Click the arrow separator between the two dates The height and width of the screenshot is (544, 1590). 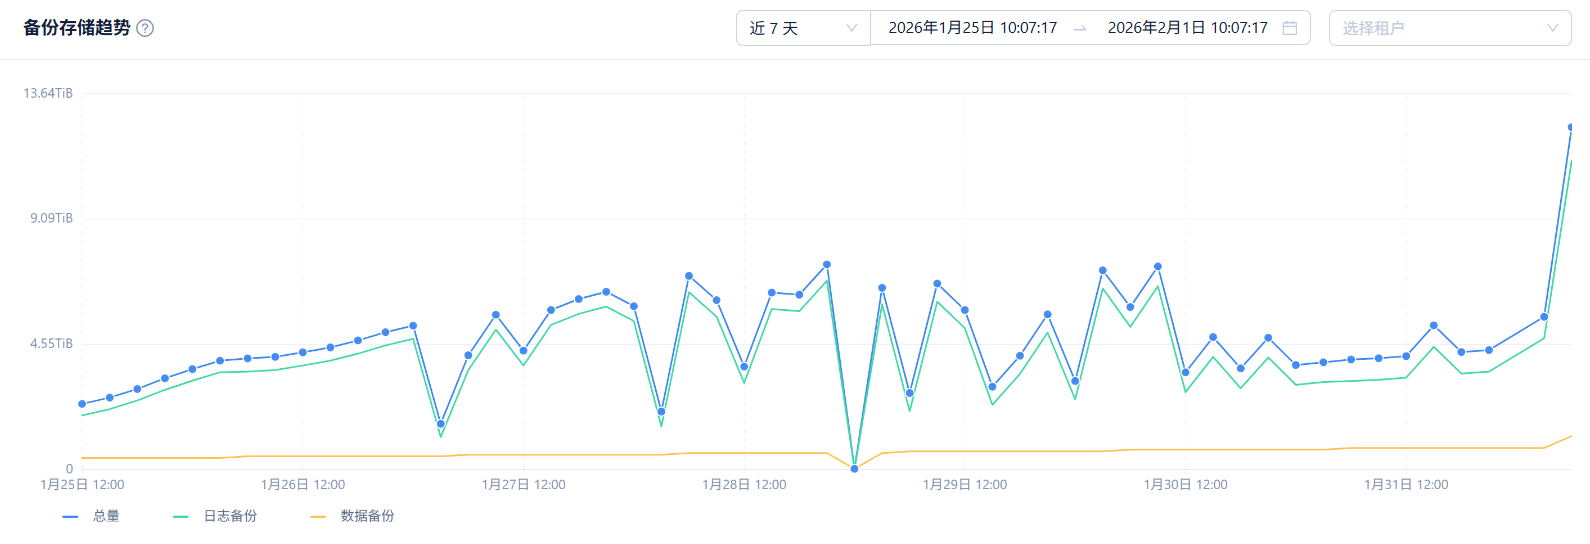[x=1080, y=29]
